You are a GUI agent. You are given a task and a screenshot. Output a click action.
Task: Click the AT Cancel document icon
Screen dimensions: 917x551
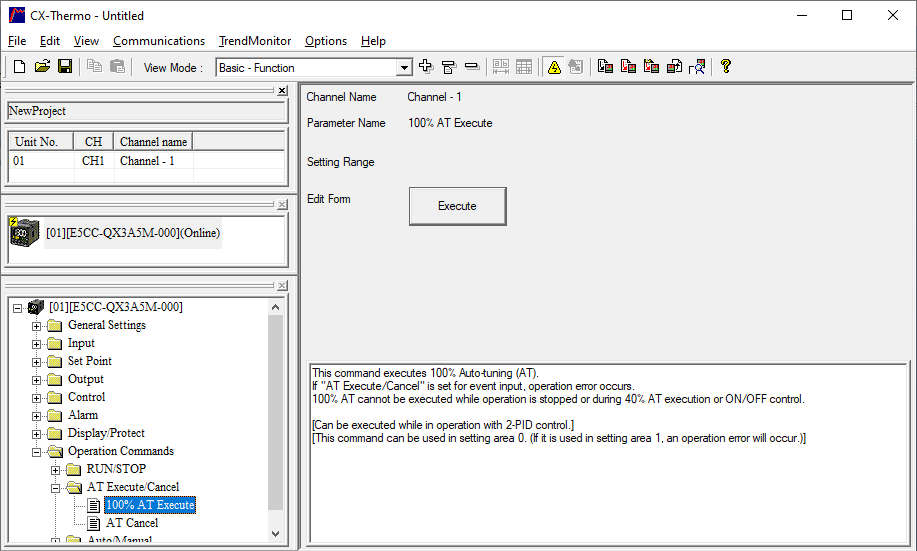94,523
